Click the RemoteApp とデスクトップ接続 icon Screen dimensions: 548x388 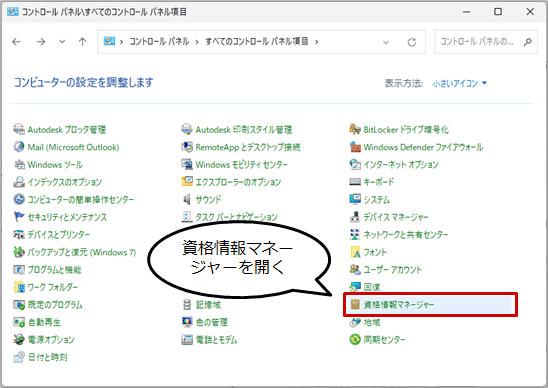pyautogui.click(x=187, y=147)
